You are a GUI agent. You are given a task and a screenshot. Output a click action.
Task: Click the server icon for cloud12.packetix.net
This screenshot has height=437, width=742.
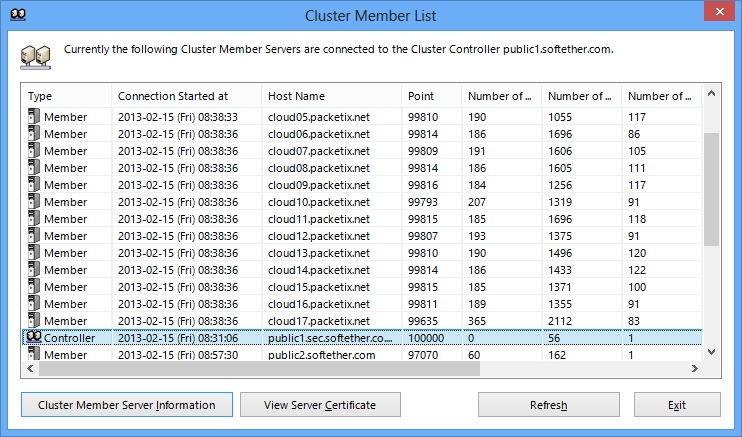tap(34, 235)
